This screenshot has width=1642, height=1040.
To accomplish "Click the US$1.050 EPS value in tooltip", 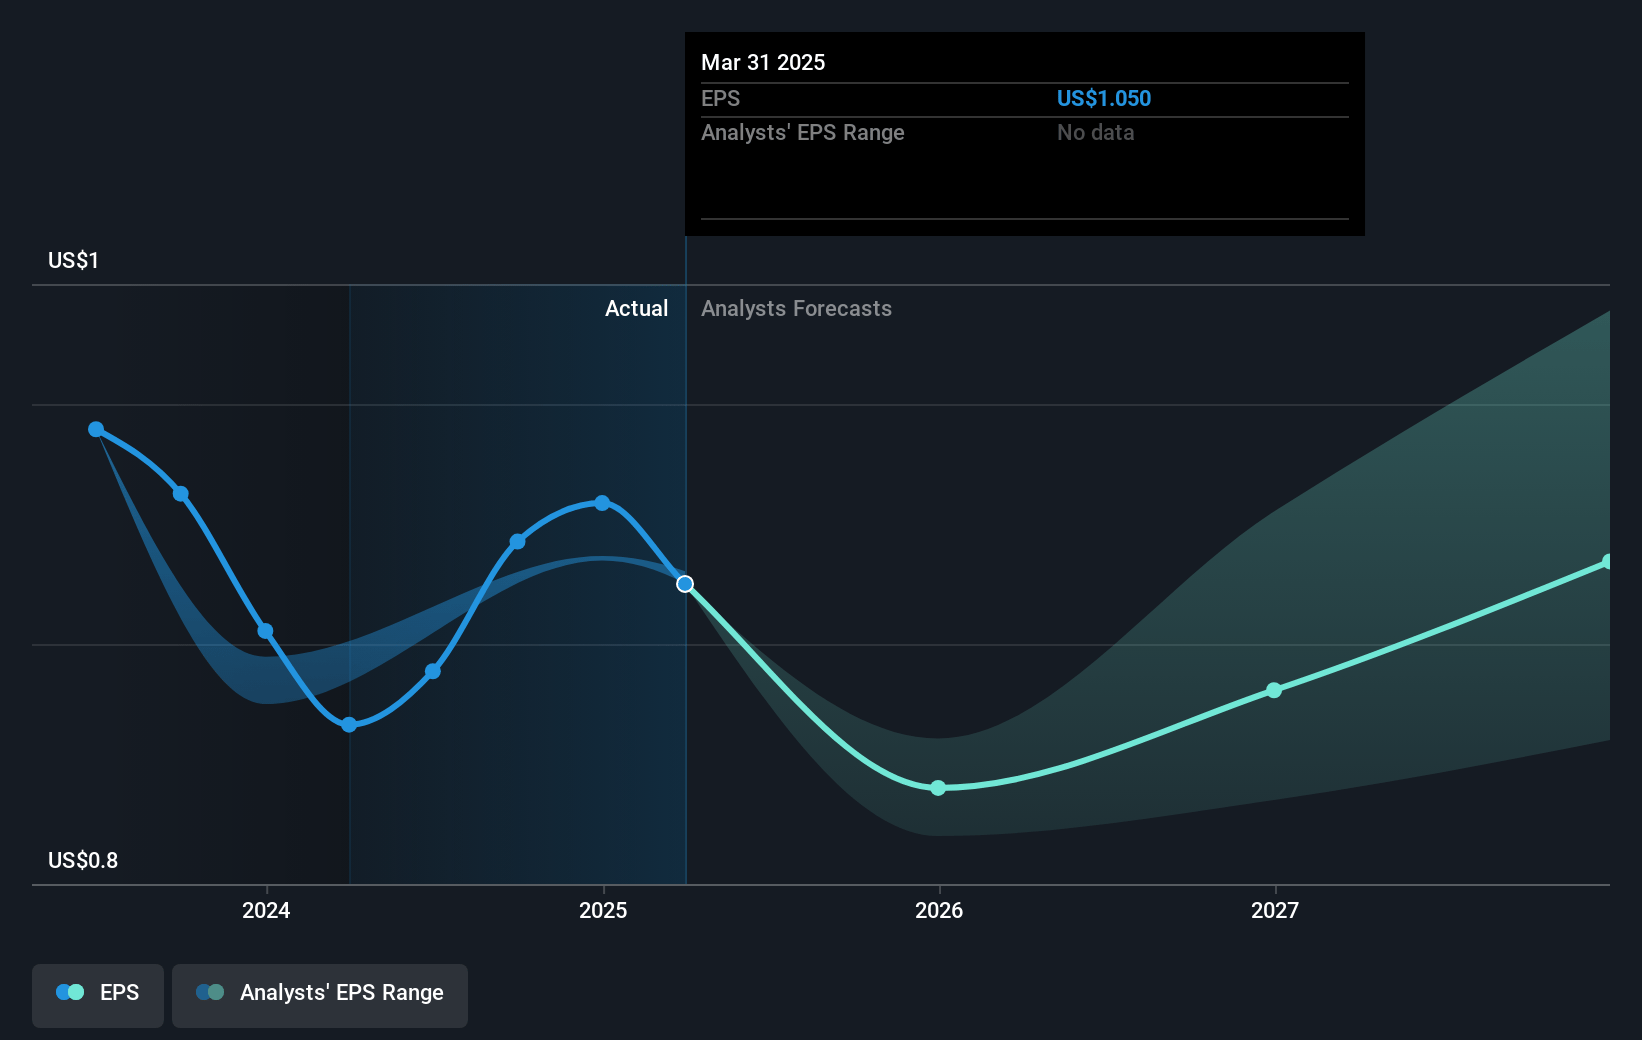I will pyautogui.click(x=1104, y=98).
